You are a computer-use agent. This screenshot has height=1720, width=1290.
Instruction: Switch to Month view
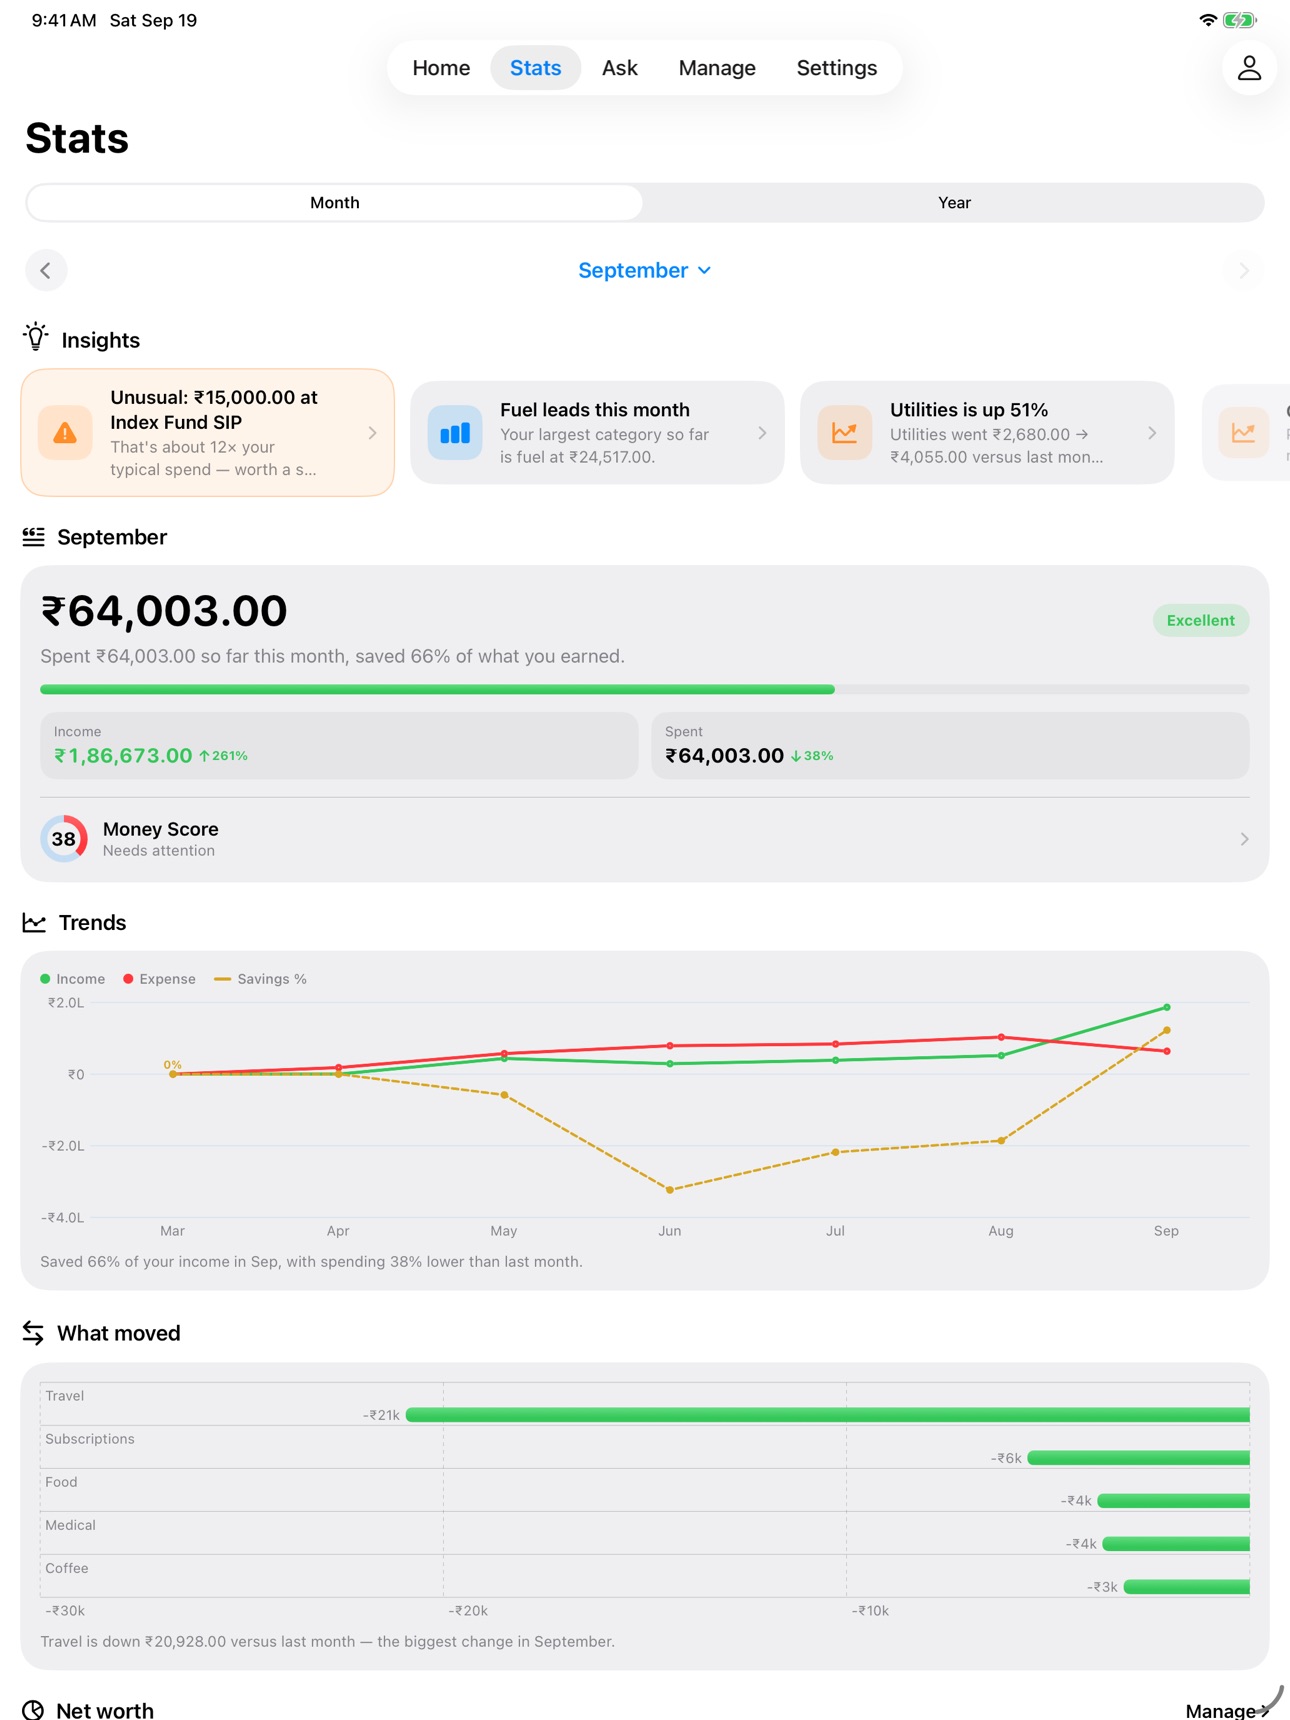click(335, 203)
